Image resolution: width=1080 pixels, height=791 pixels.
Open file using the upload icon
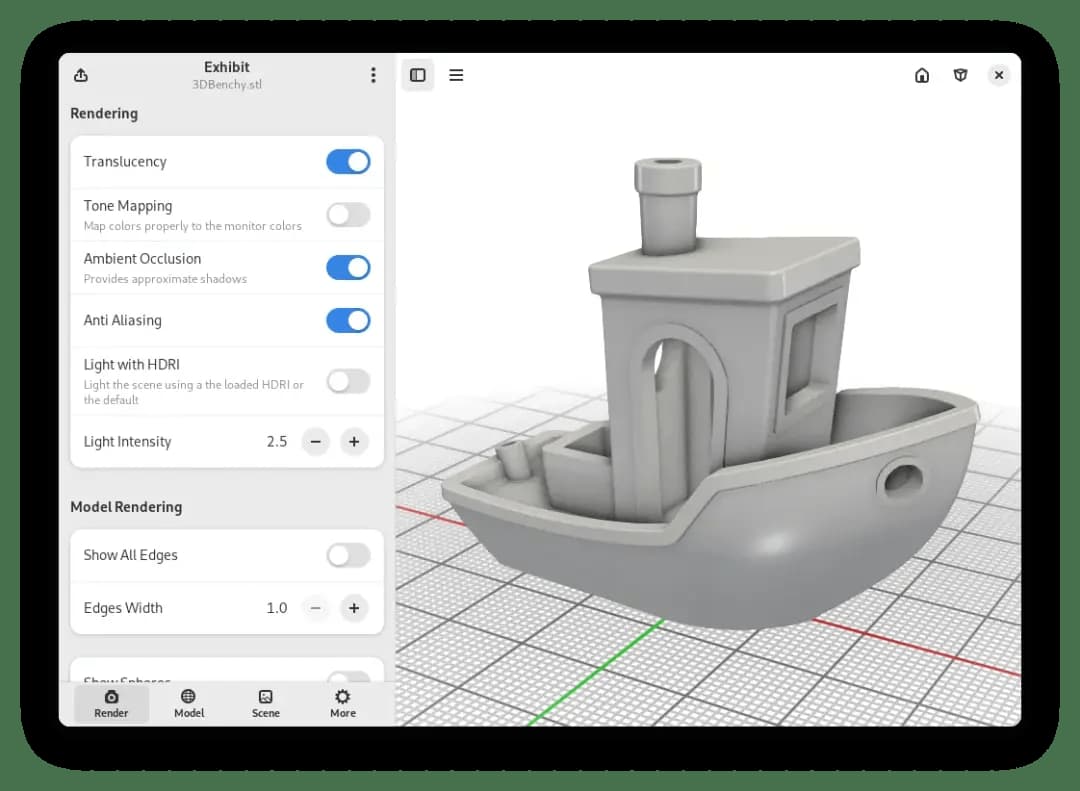81,75
